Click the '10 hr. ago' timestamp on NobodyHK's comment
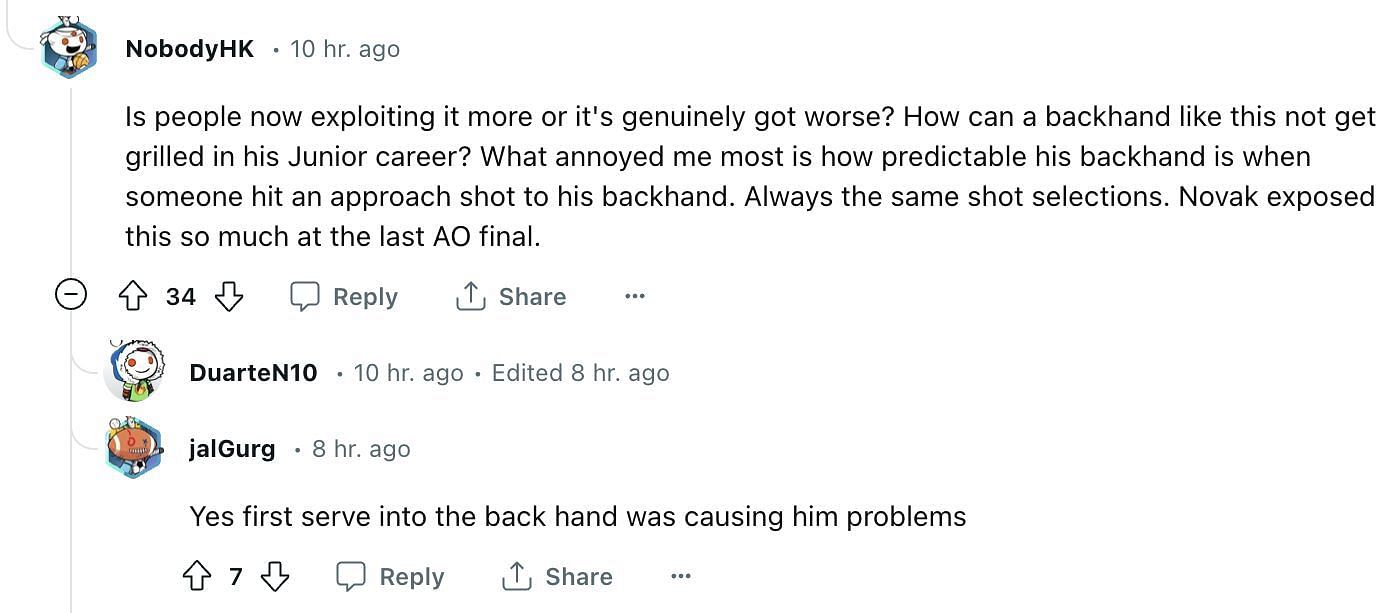This screenshot has height=613, width=1397. tap(345, 49)
